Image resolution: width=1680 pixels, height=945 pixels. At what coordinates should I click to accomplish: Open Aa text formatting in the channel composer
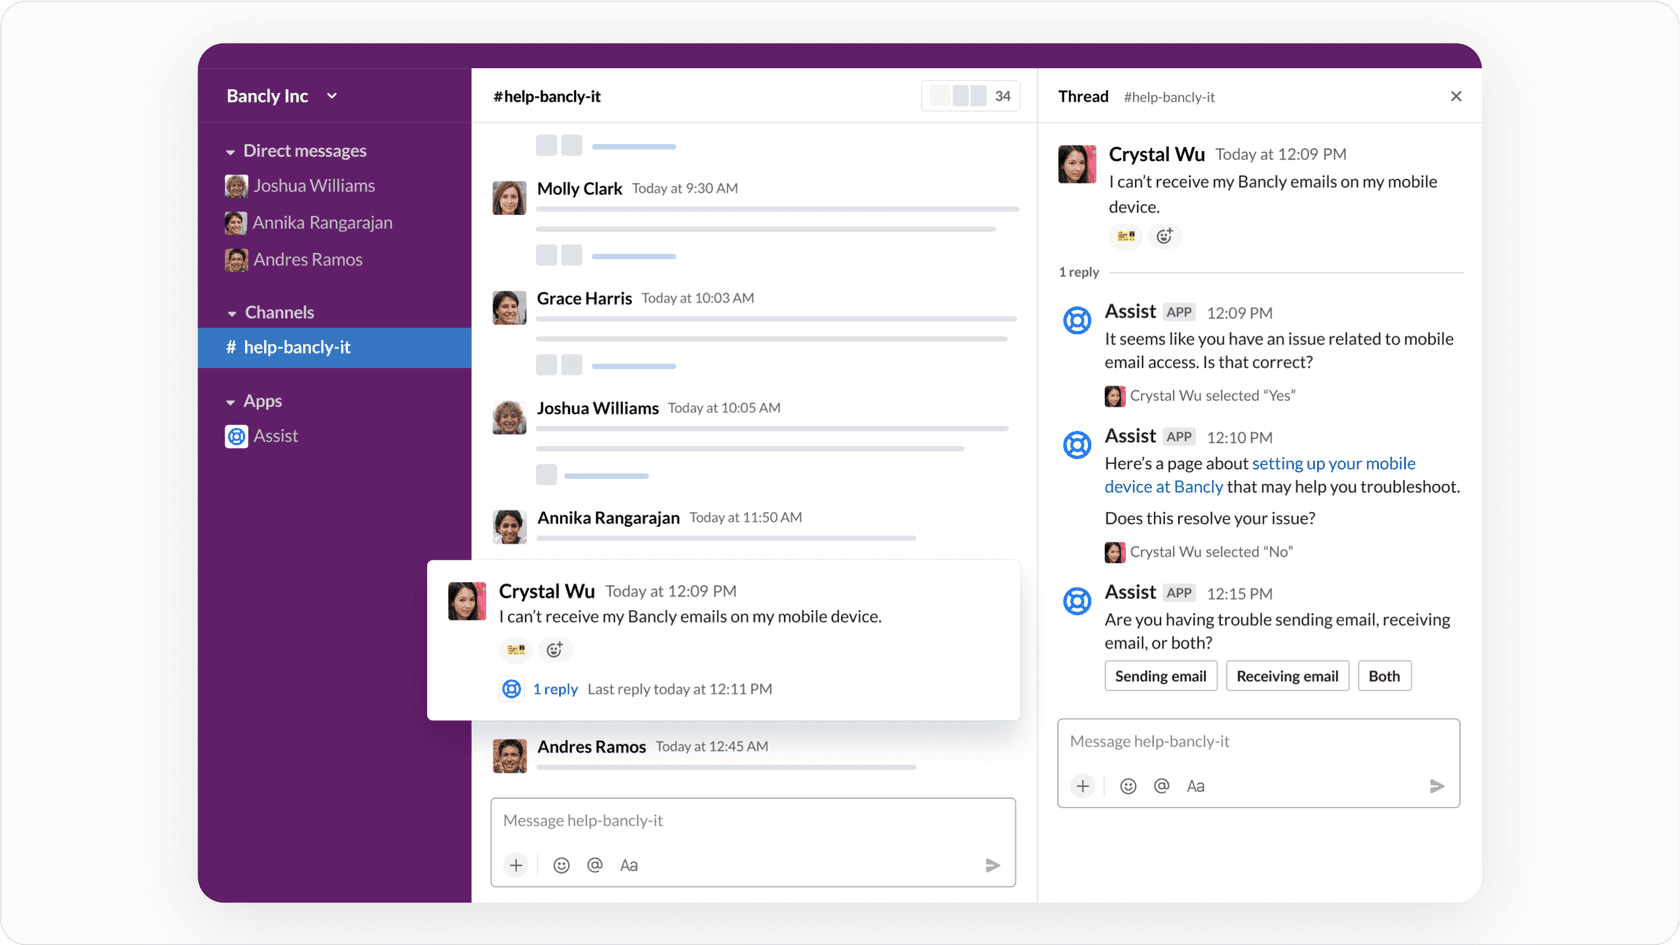[629, 865]
